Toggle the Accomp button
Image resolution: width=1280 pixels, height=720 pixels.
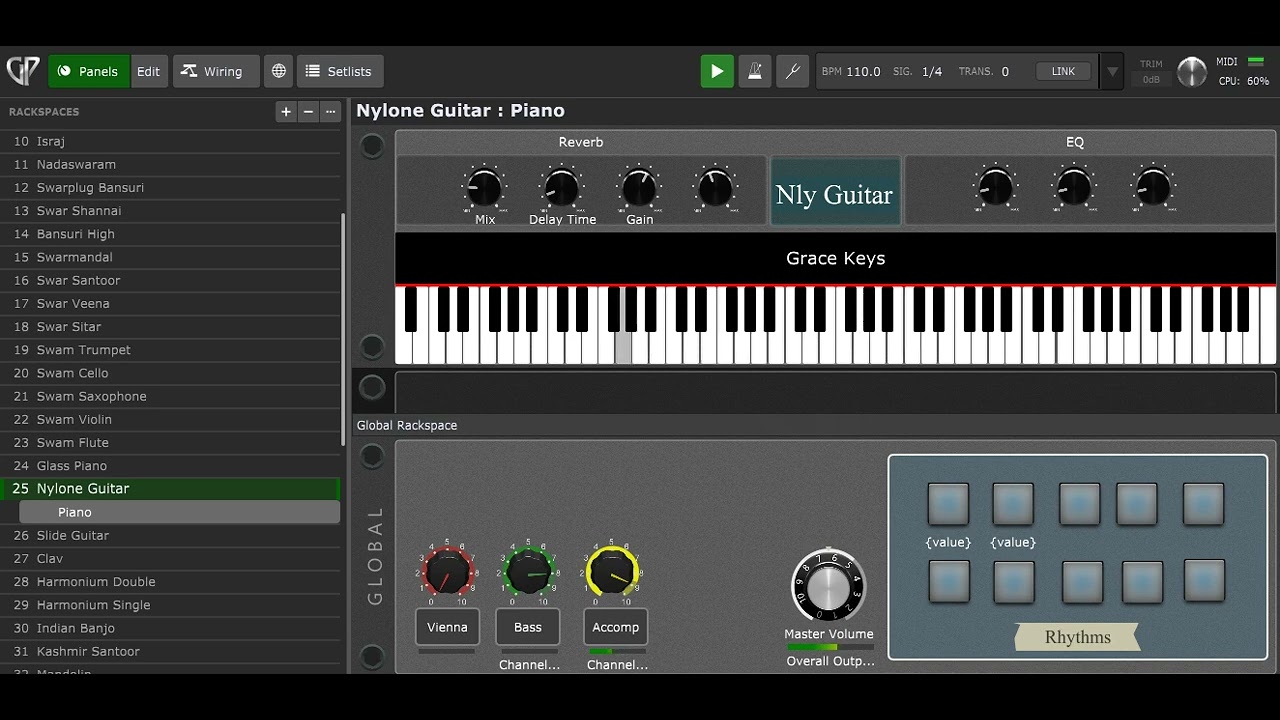coord(615,627)
